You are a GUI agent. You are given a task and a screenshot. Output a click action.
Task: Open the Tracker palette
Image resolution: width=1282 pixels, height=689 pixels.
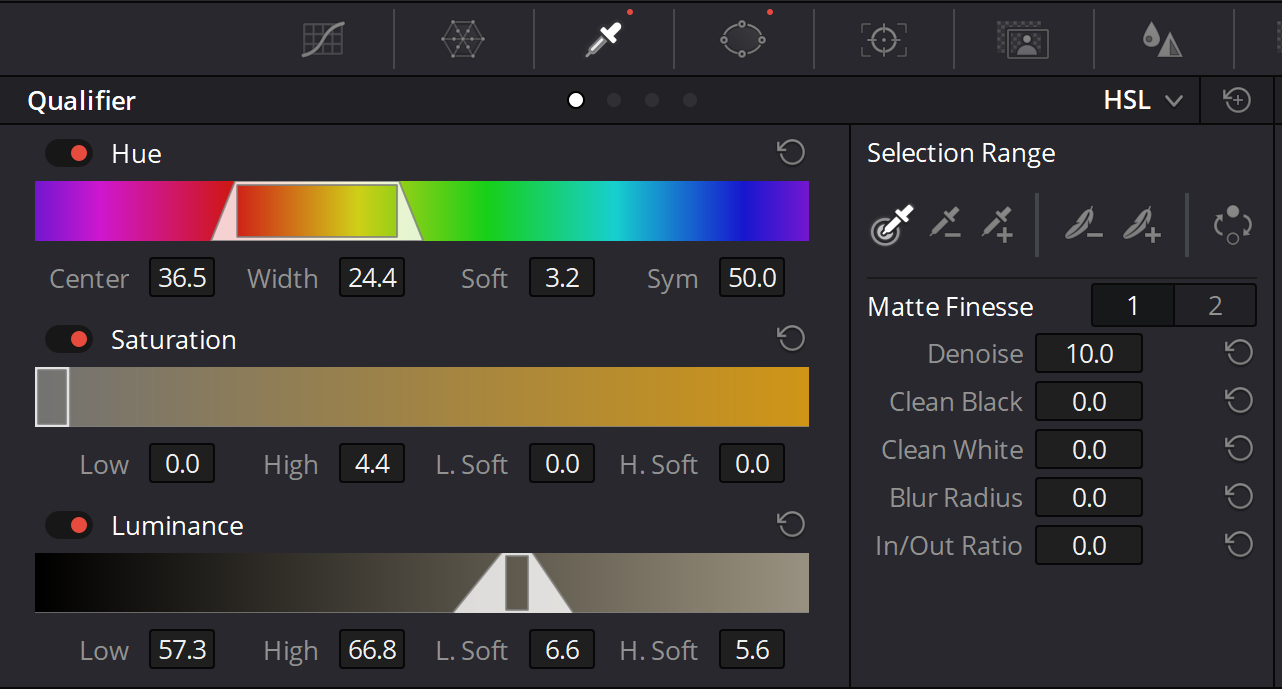pos(883,39)
